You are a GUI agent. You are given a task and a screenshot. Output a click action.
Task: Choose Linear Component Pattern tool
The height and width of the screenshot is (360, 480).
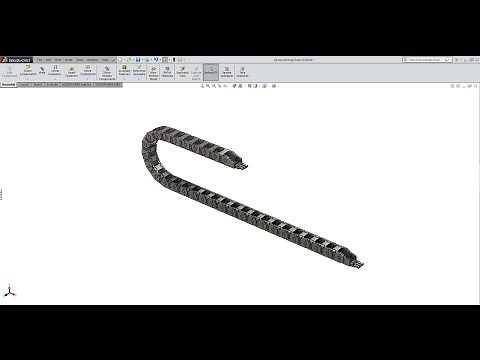click(55, 70)
